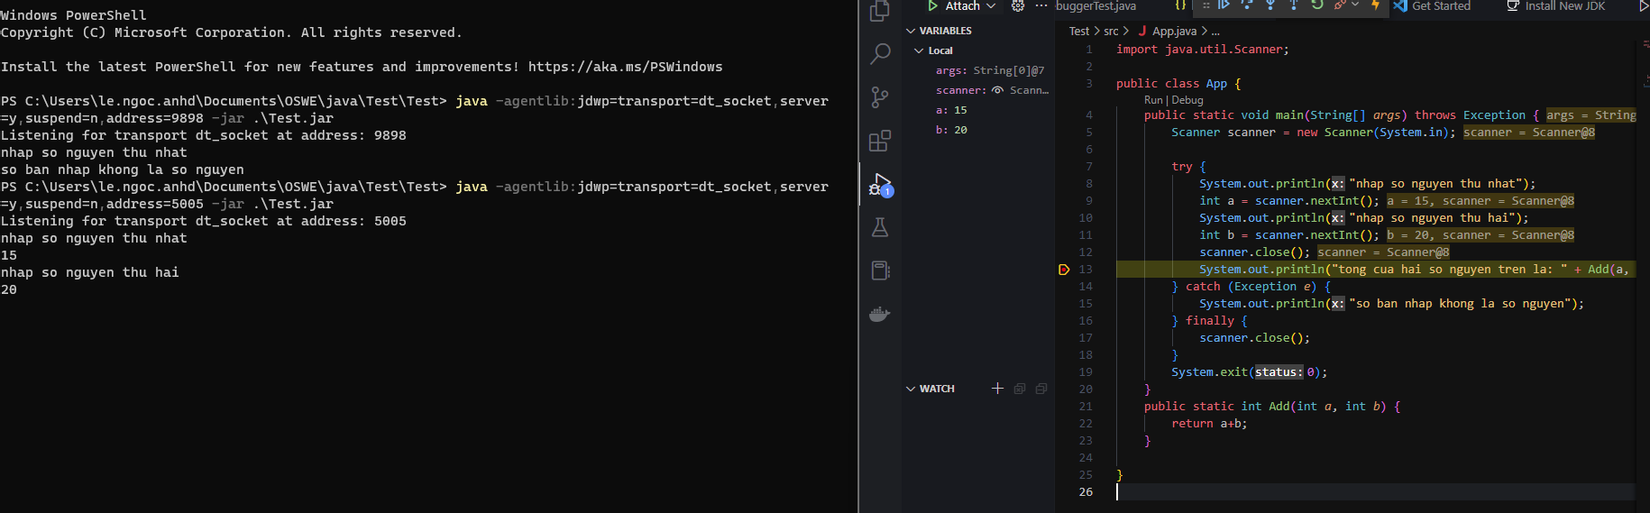Open the Attach debug configuration dropdown

pos(991,6)
